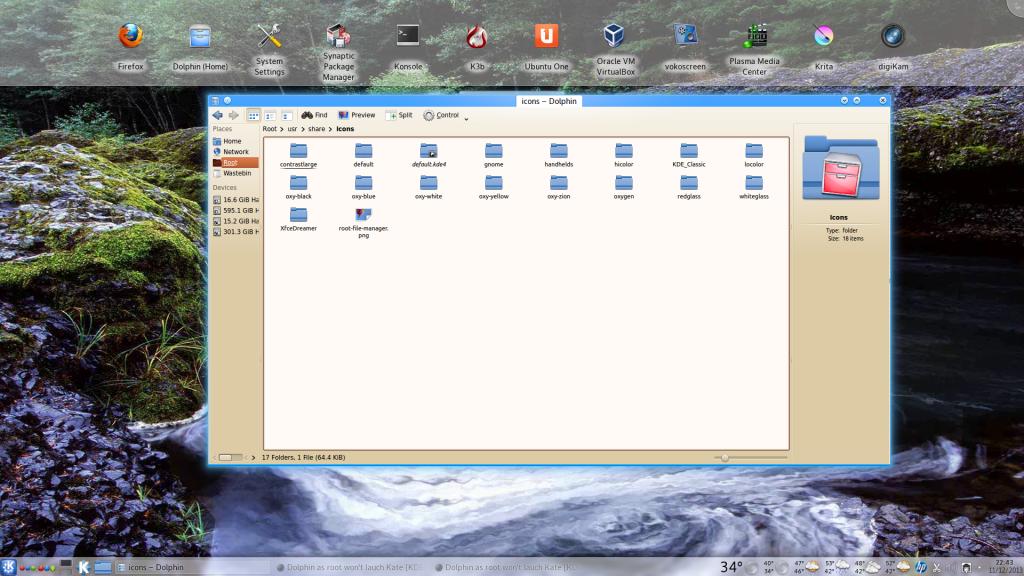The height and width of the screenshot is (576, 1024).
Task: Select the 595.1 GiB device
Action: click(x=240, y=210)
